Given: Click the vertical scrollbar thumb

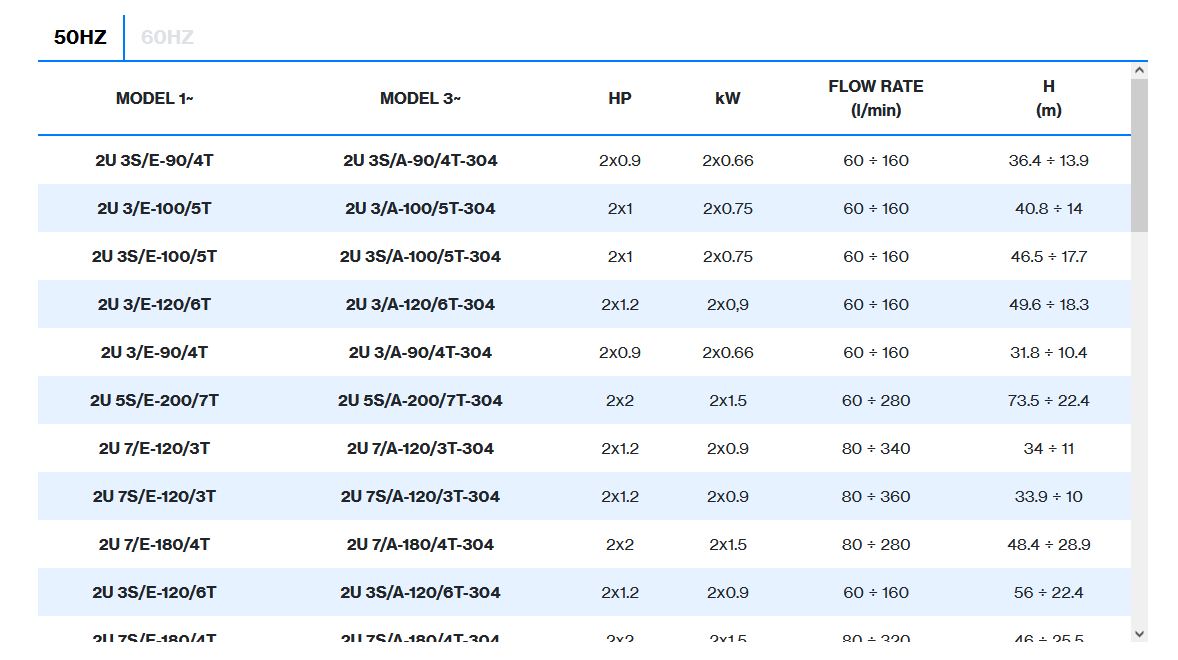Looking at the screenshot, I should 1139,155.
